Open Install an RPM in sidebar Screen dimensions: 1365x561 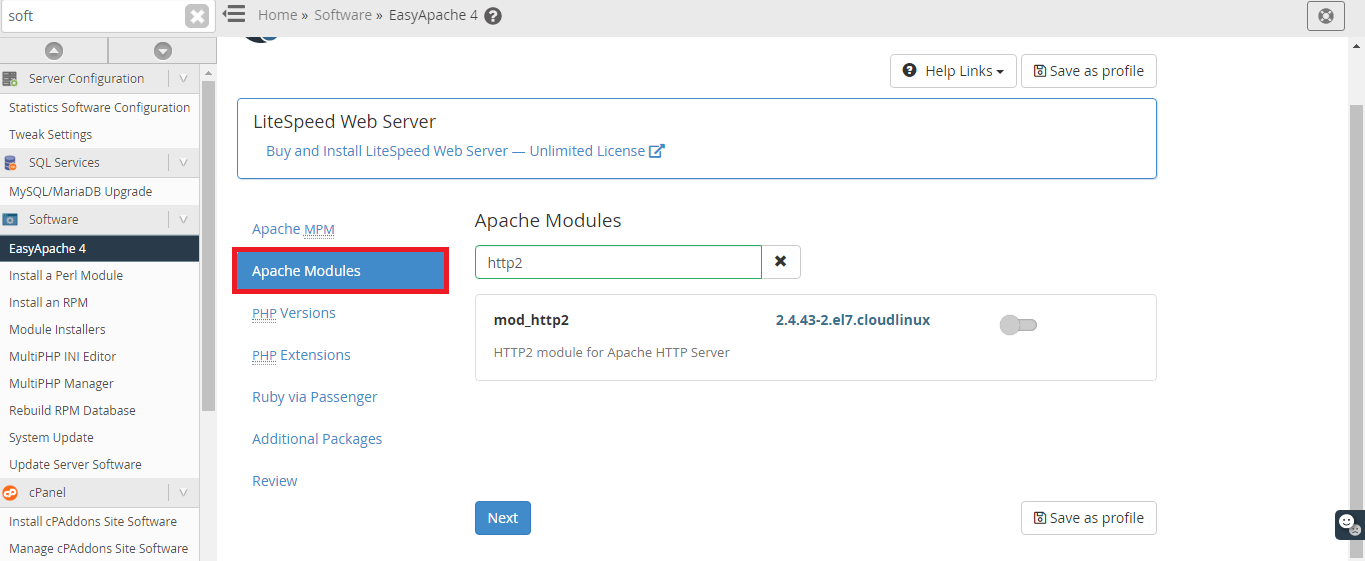coord(48,303)
